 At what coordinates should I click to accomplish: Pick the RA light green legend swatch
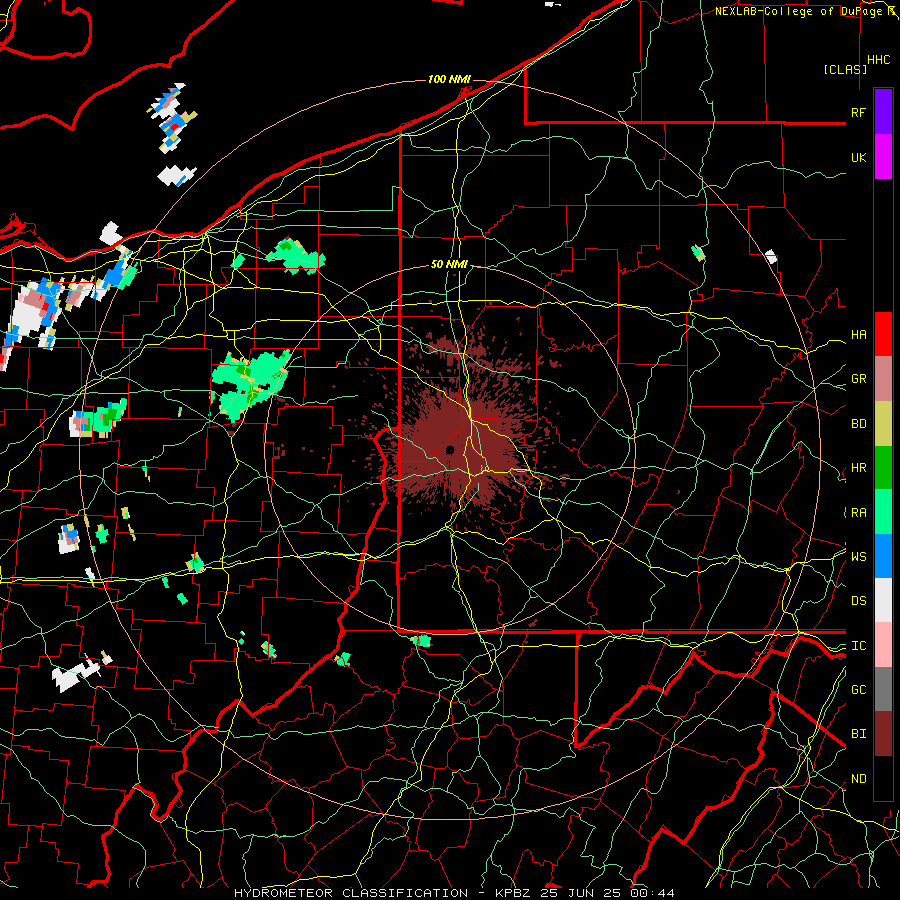point(883,512)
